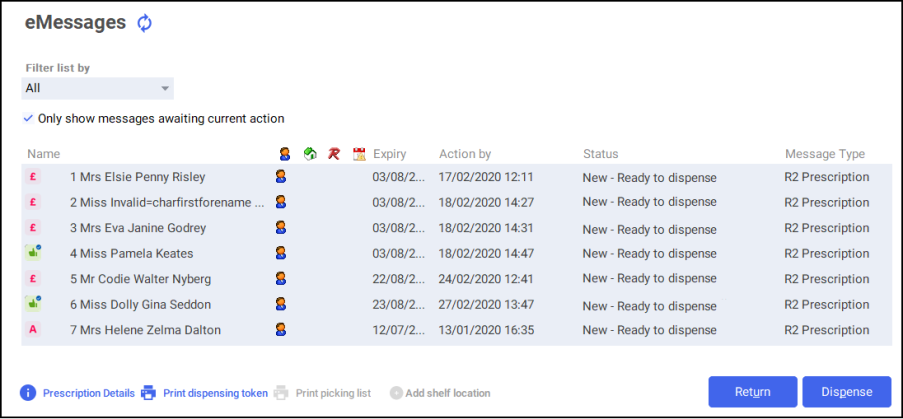Click the pink A icon for Helene Dalton

34,330
